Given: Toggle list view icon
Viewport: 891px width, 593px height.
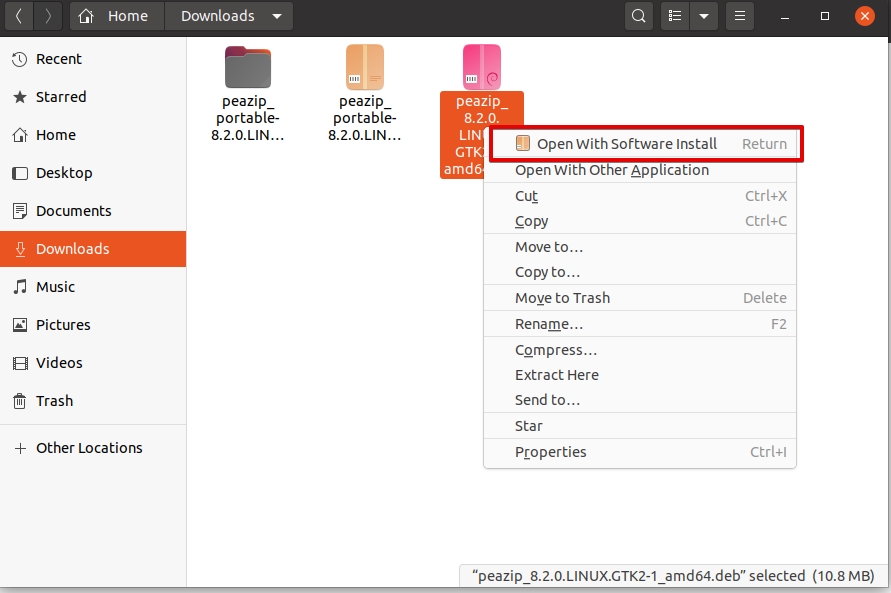Looking at the screenshot, I should click(x=675, y=16).
